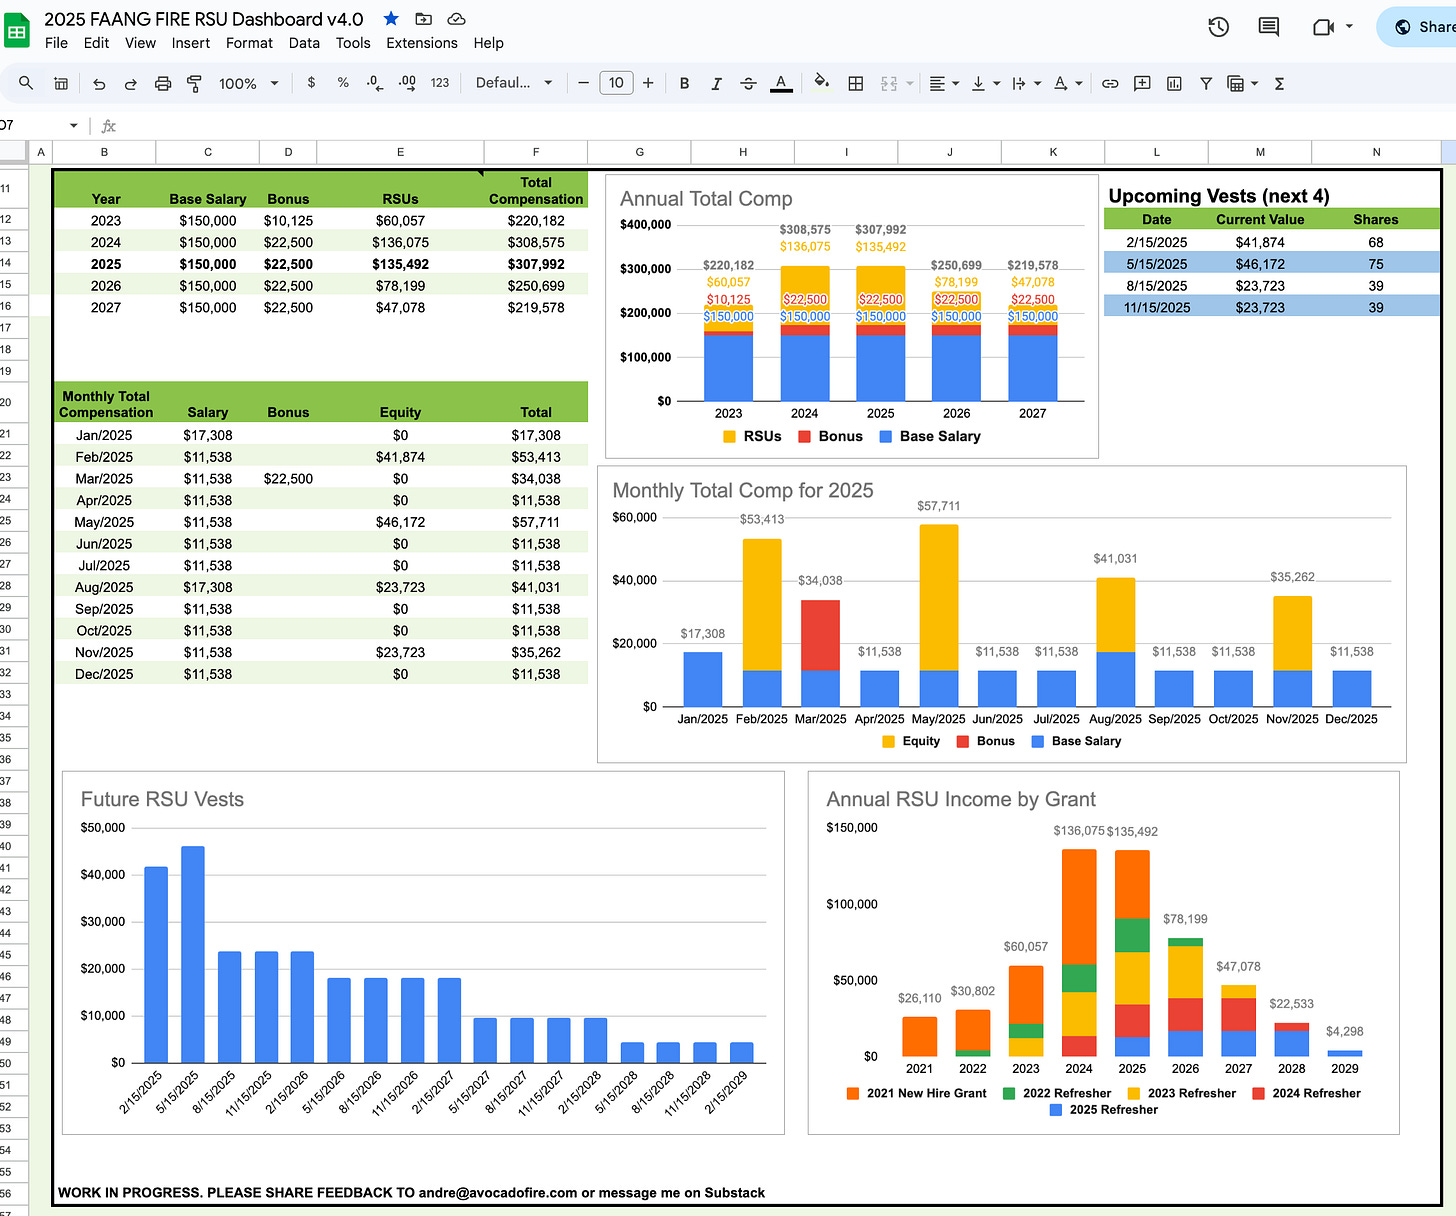Print the spreadsheet
1456x1216 pixels.
[163, 84]
